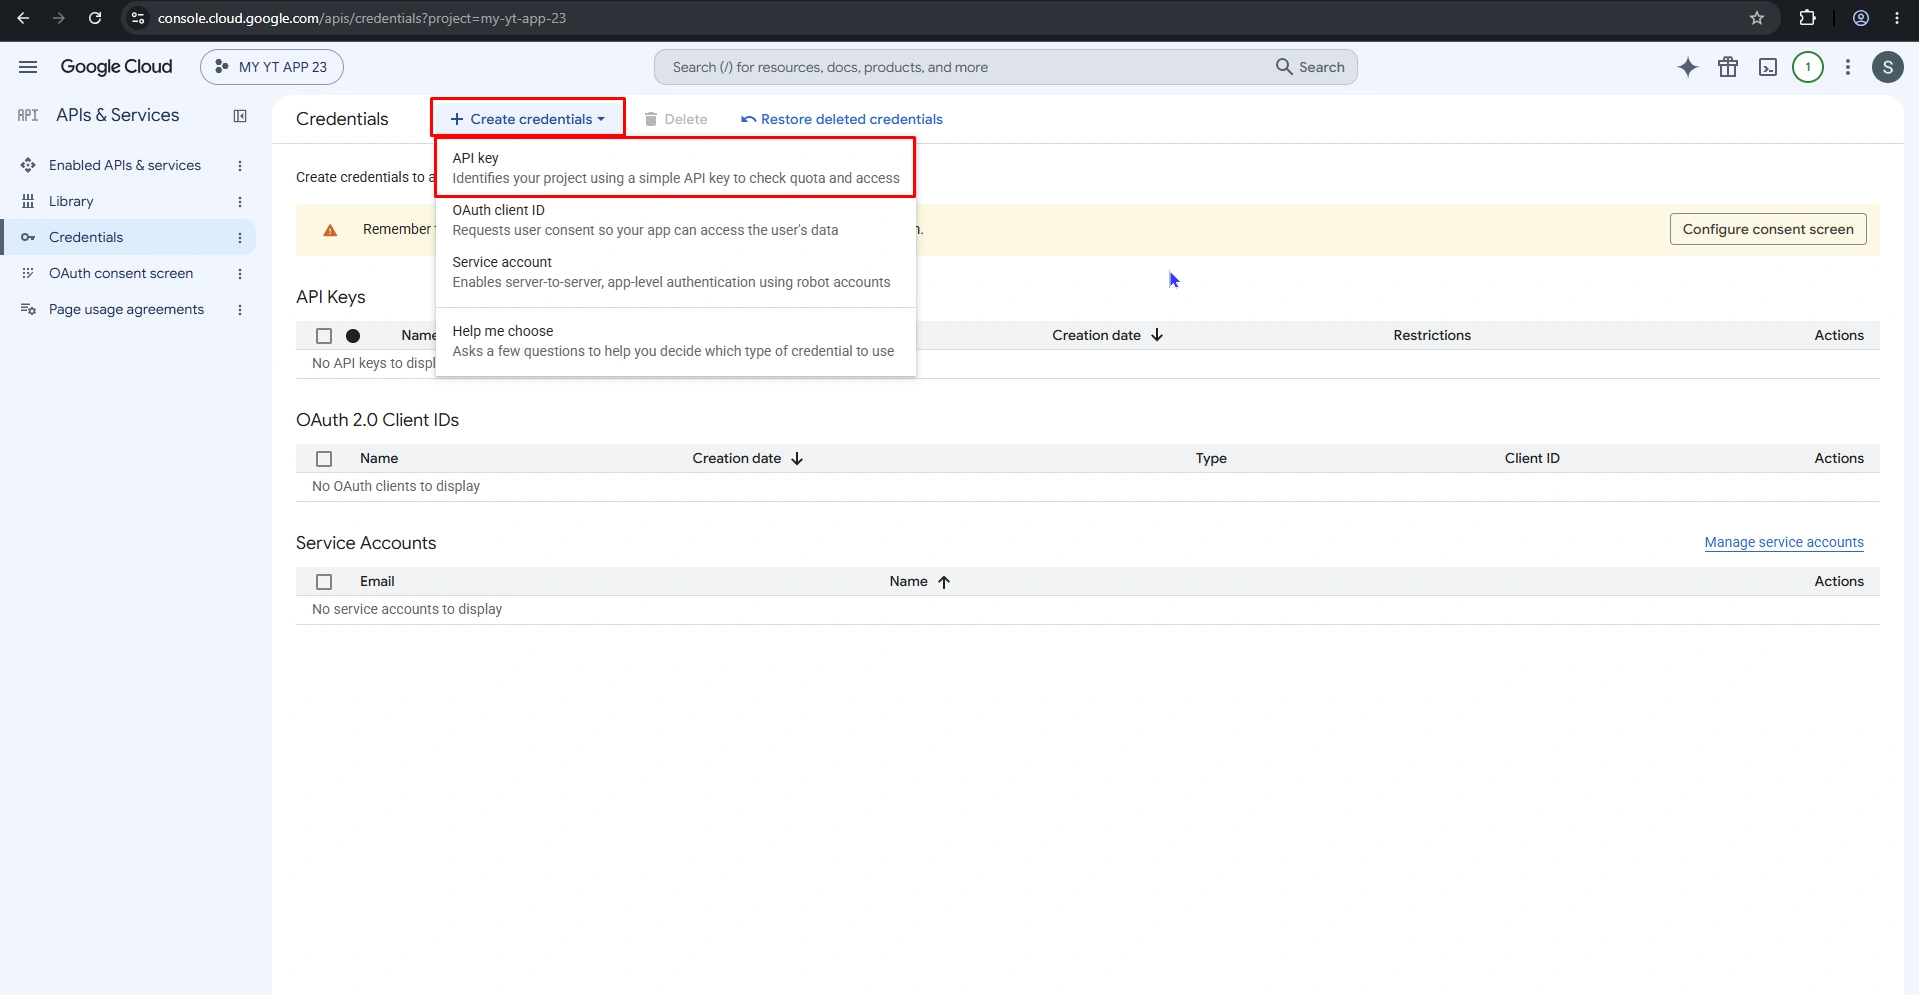1919x995 pixels.
Task: Open the Credentials page in sidebar
Action: (x=86, y=237)
